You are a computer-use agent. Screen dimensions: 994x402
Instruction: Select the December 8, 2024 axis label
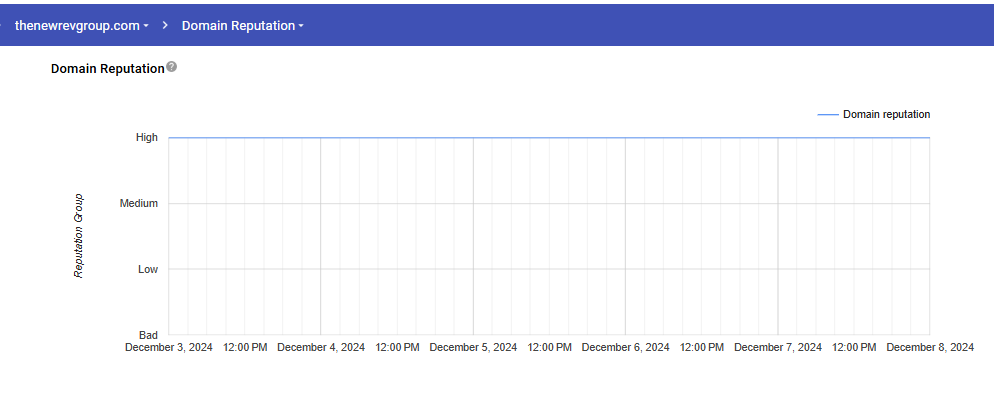click(x=930, y=348)
